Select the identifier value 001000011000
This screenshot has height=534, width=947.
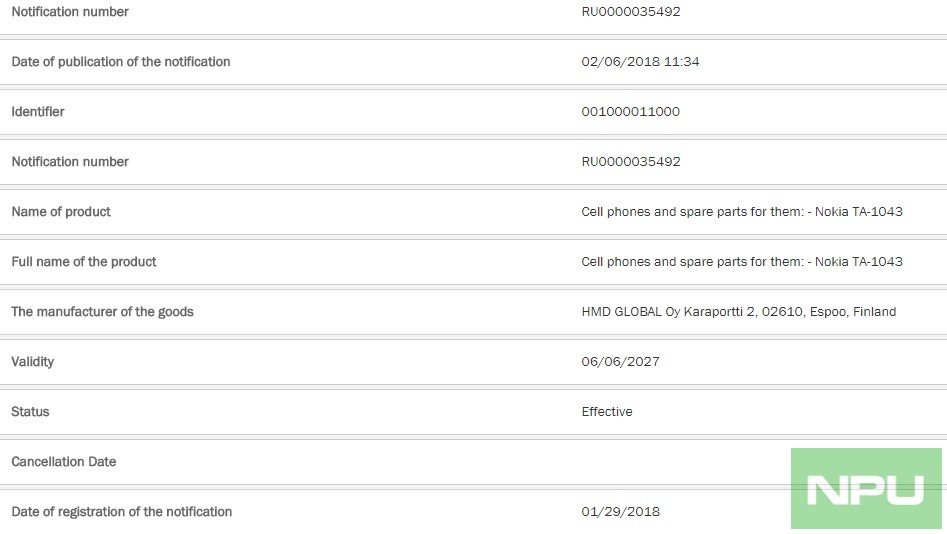coord(631,112)
